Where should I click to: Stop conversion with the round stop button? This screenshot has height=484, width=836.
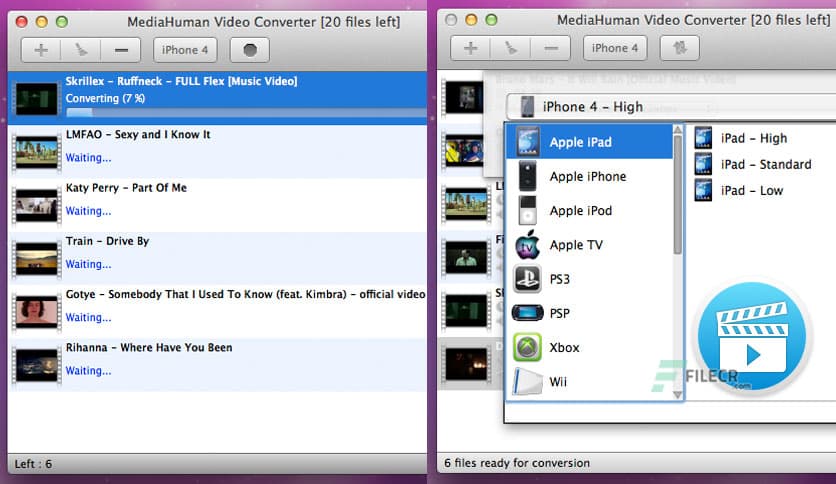point(250,50)
